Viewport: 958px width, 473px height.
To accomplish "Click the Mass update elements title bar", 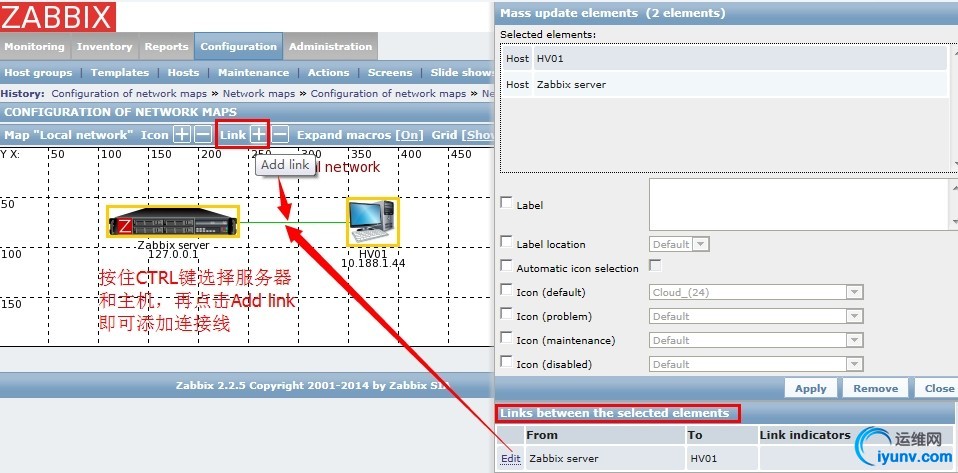I will (x=726, y=13).
